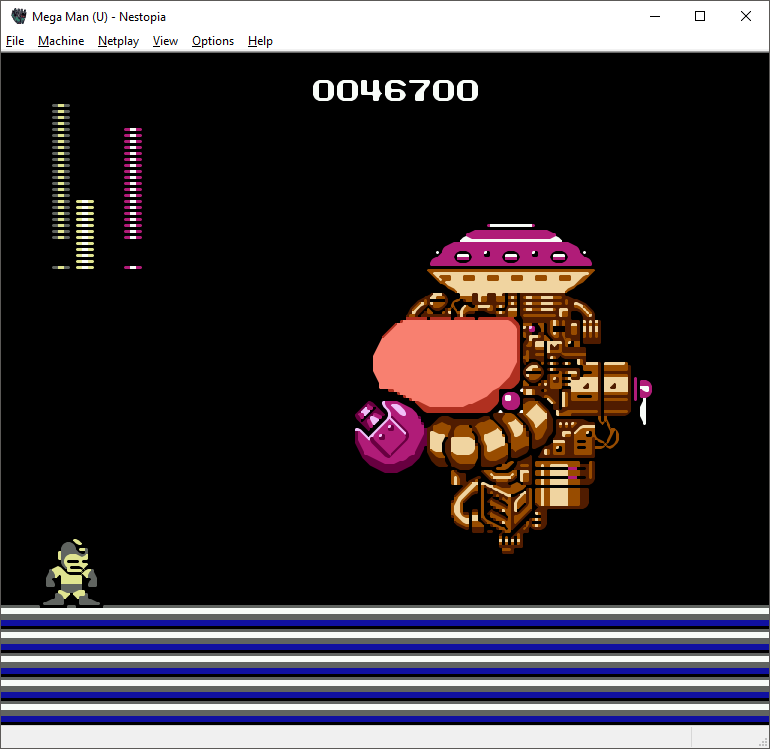770x749 pixels.
Task: Open the File menu
Action: pyautogui.click(x=15, y=41)
